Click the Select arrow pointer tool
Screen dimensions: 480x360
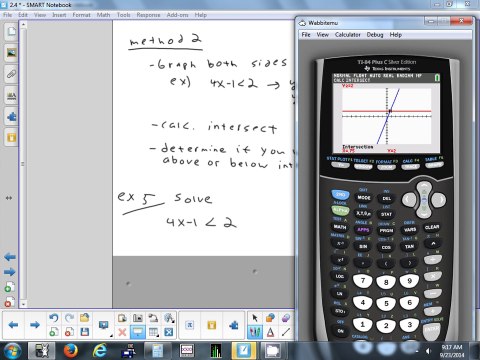(x=255, y=318)
